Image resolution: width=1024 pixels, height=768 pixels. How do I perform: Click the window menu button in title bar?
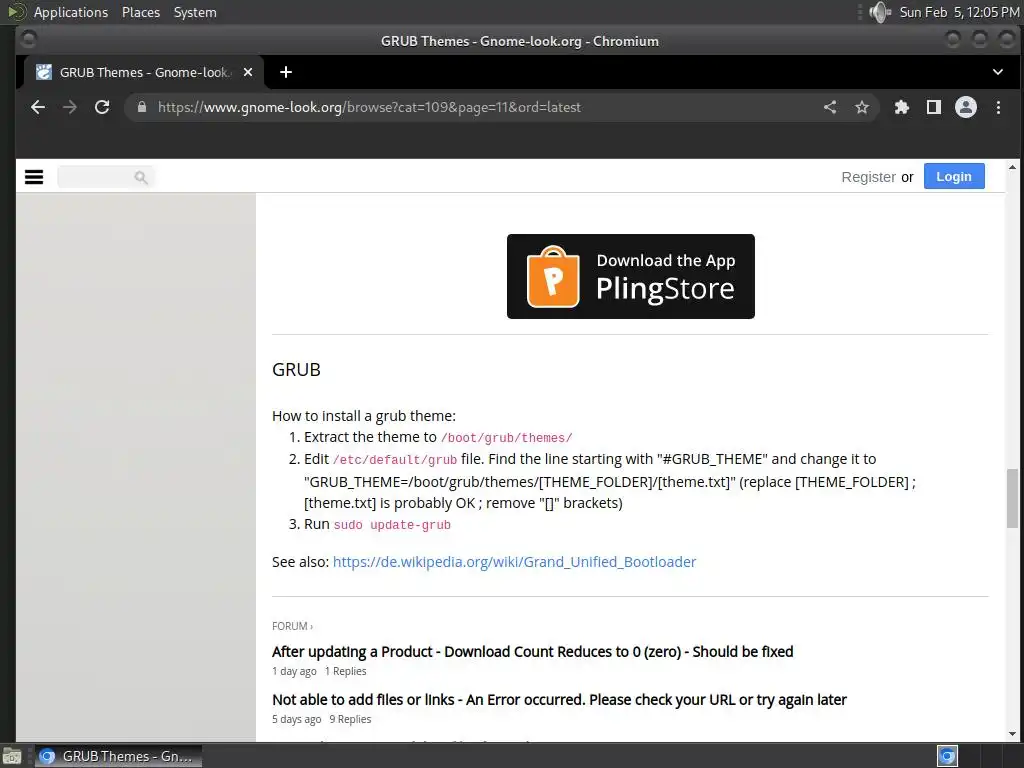pyautogui.click(x=27, y=40)
